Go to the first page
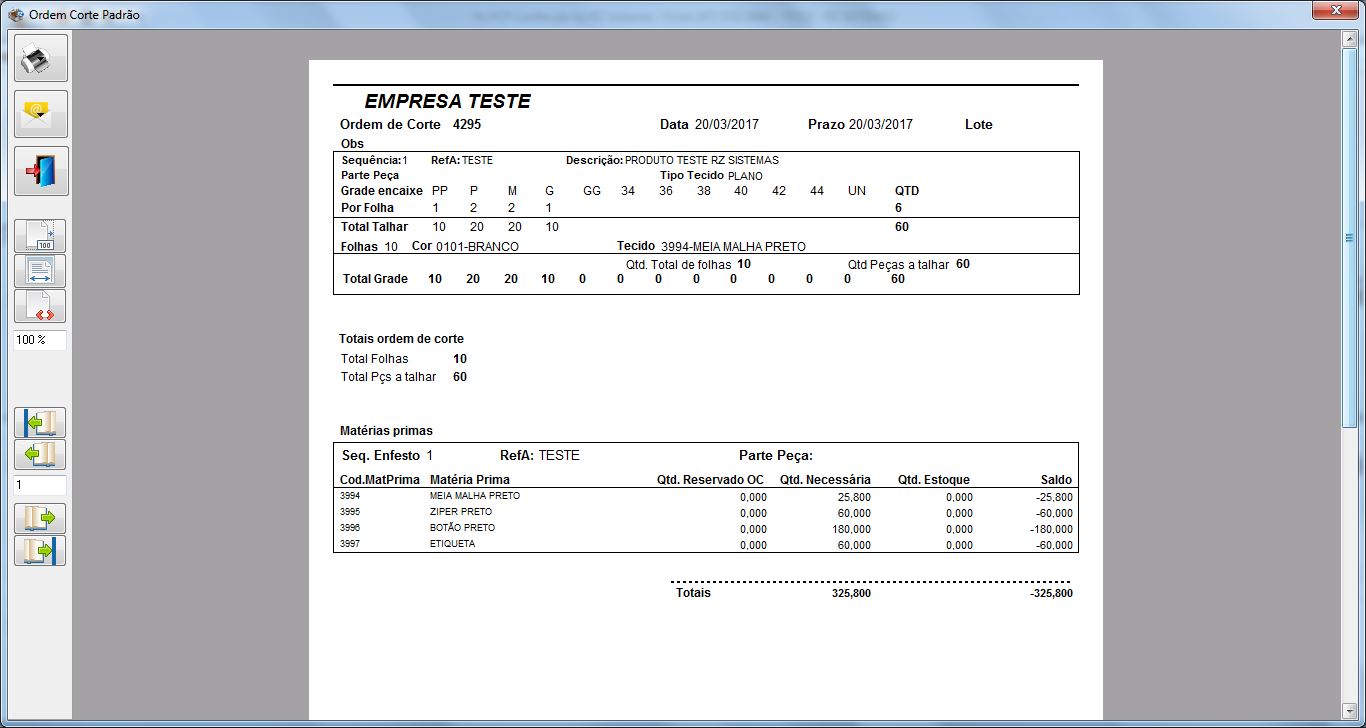 tap(40, 423)
